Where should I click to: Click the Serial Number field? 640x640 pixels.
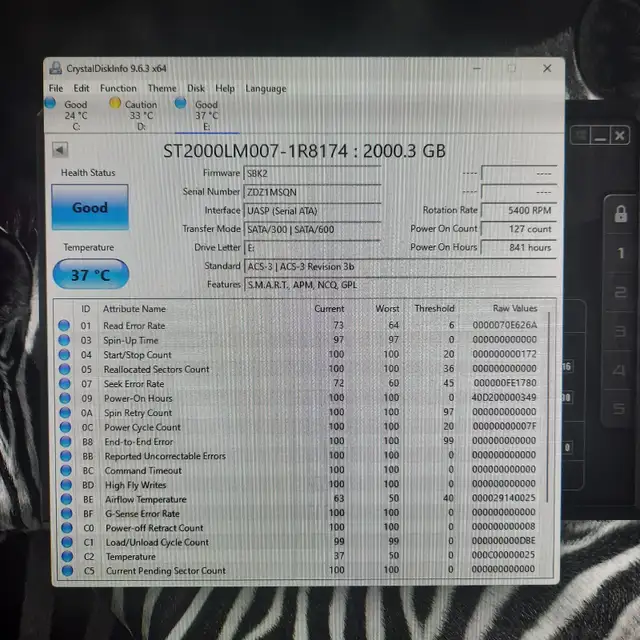click(312, 192)
